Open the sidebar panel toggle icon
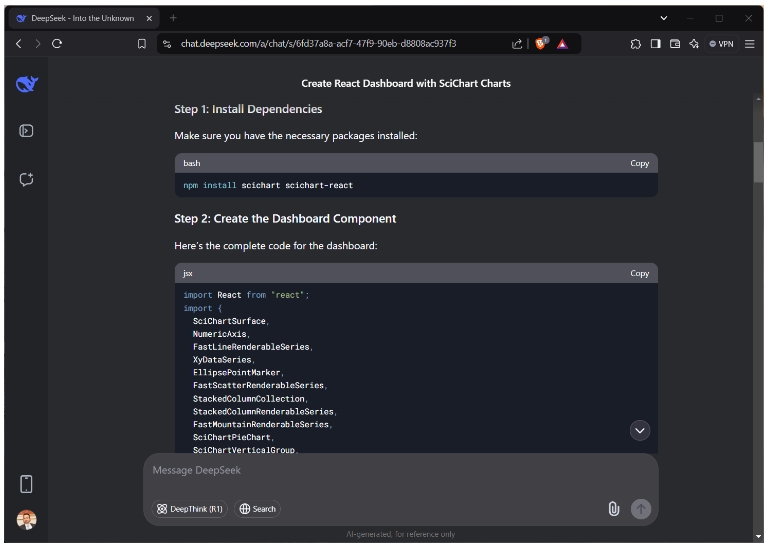This screenshot has width=771, height=551. 26,131
